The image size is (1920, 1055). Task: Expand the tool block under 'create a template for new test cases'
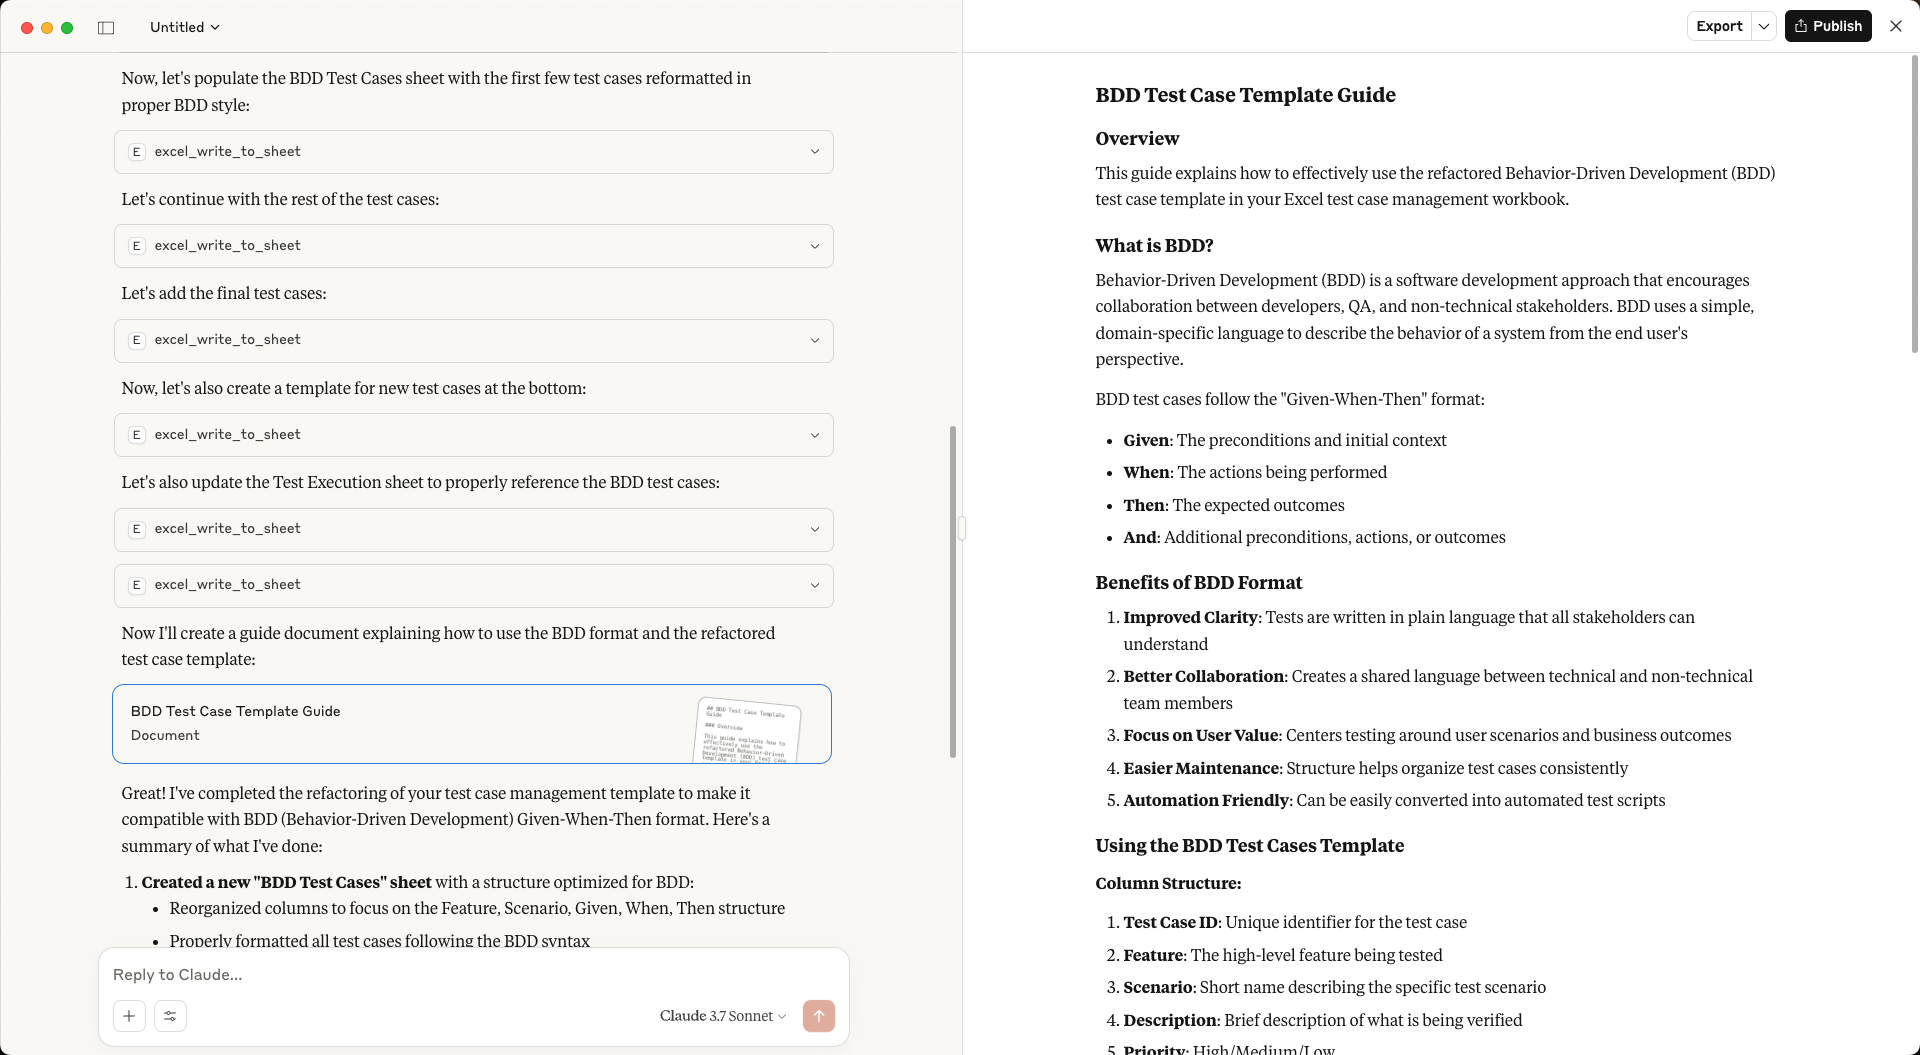click(x=473, y=435)
